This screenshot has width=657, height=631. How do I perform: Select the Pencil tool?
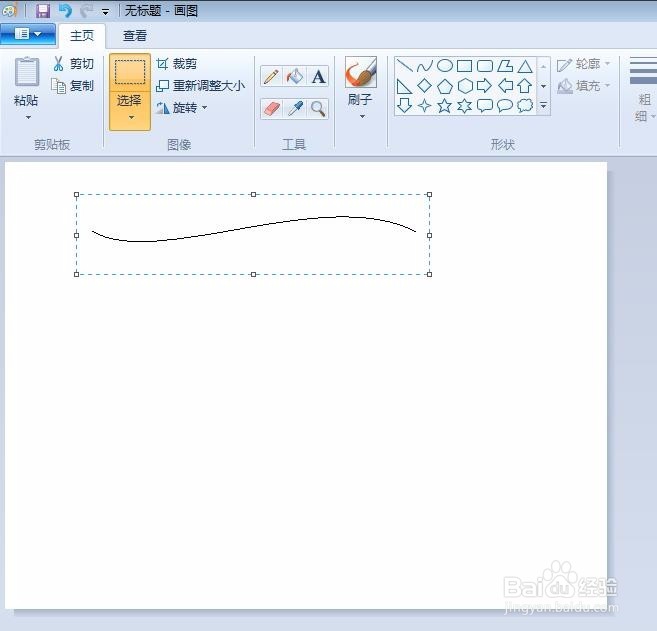(272, 76)
